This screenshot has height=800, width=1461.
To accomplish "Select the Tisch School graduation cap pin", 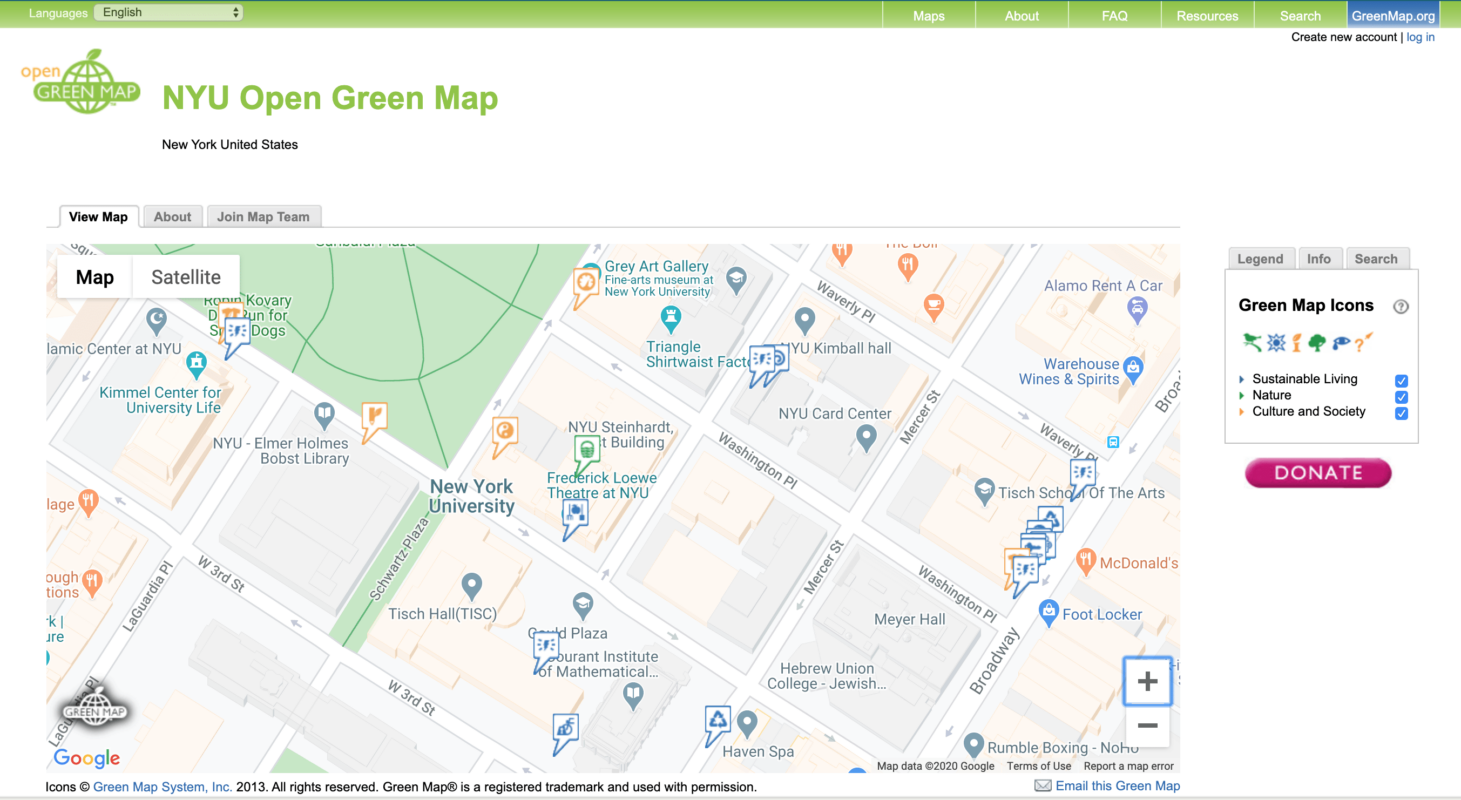I will point(985,490).
